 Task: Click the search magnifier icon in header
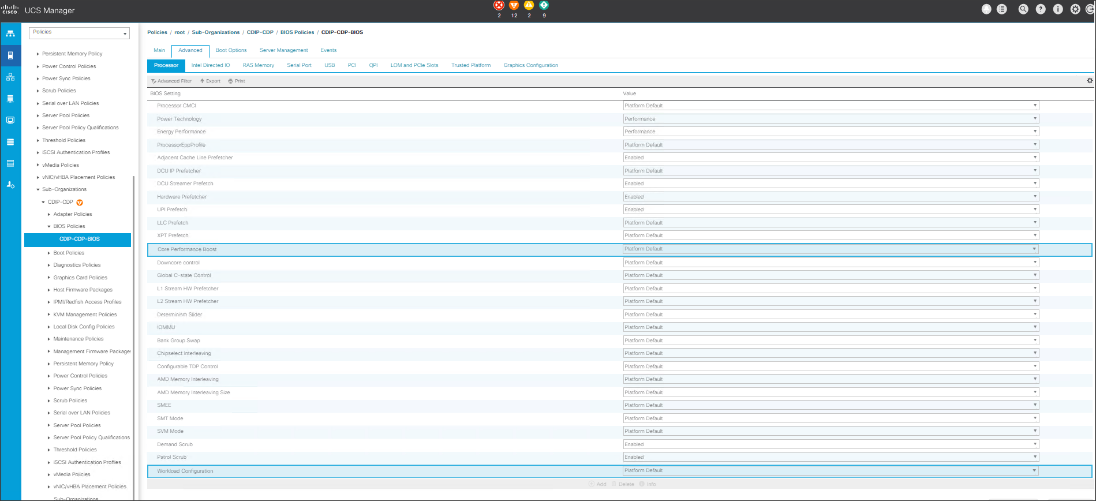point(1023,9)
